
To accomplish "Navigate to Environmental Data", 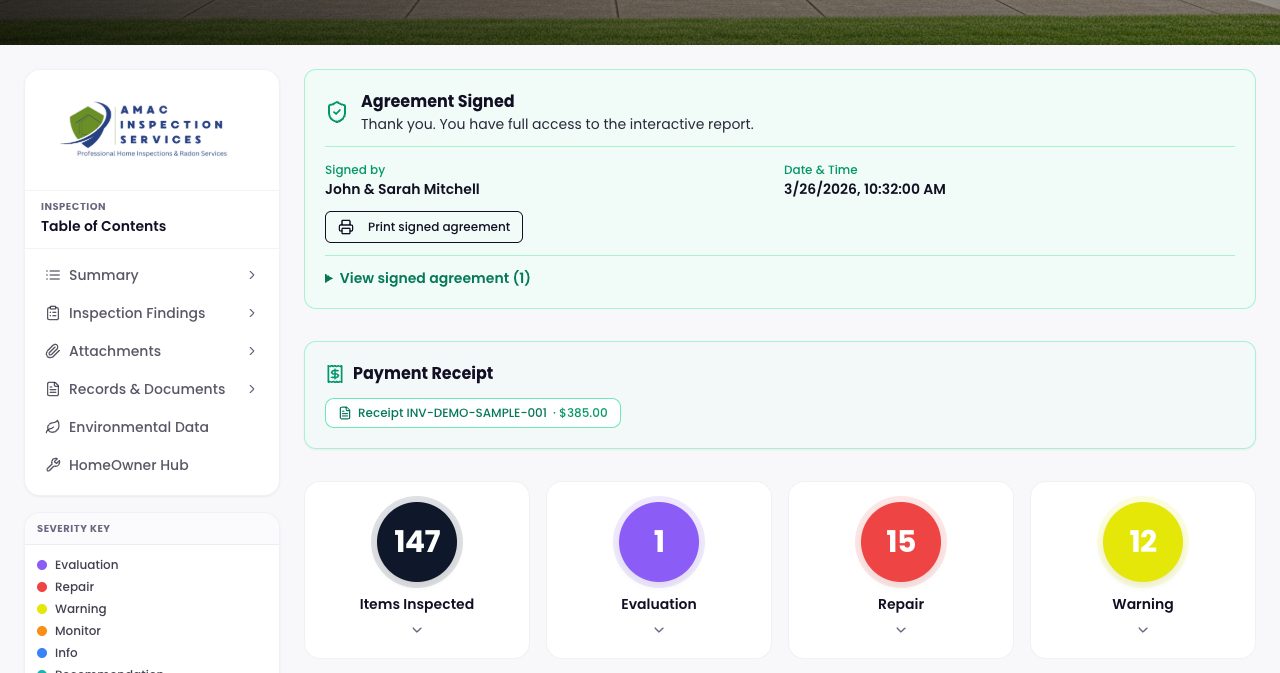I will click(x=152, y=427).
